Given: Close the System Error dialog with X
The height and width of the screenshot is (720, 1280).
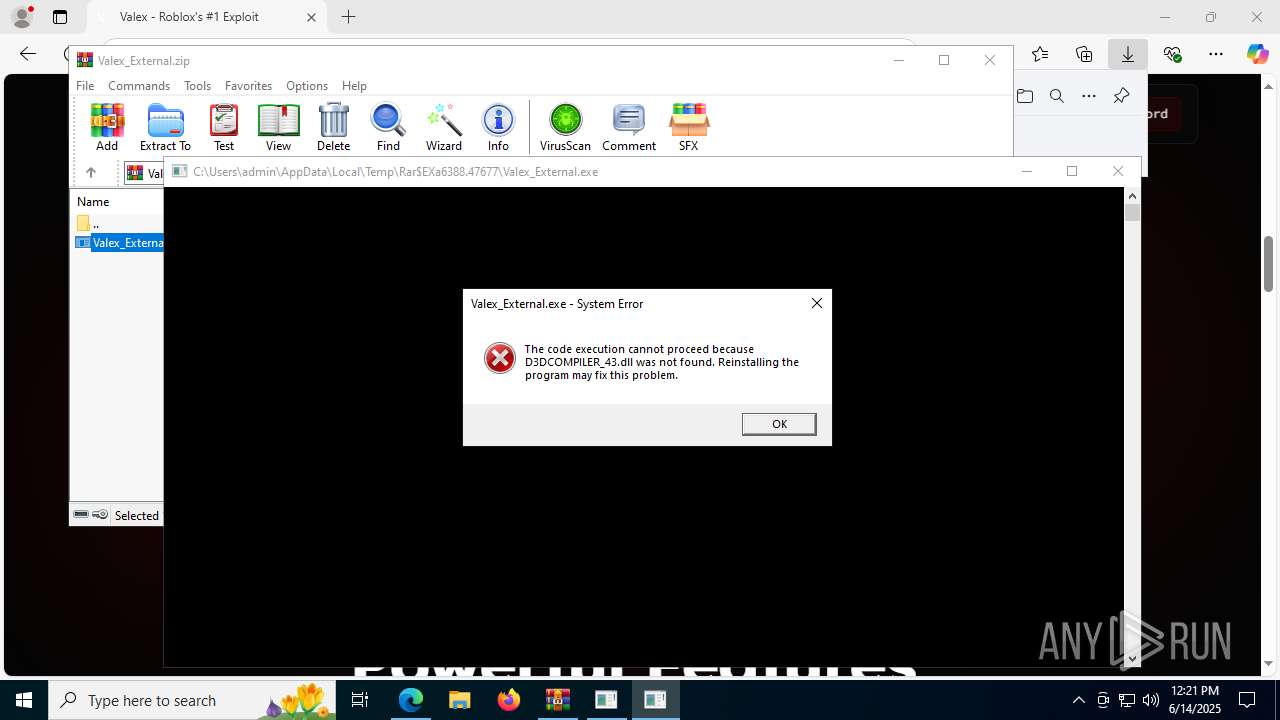Looking at the screenshot, I should pyautogui.click(x=817, y=303).
